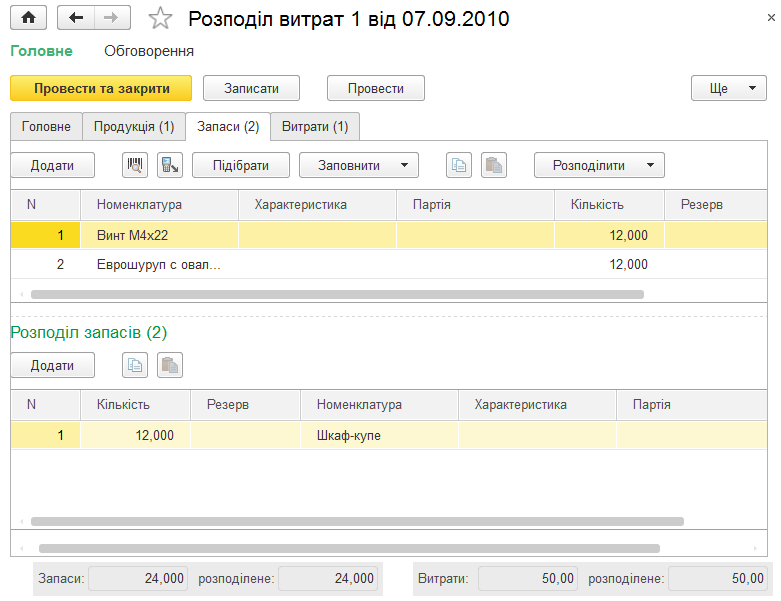
Task: Click Додати in the Запаси table toolbar
Action: 52,165
